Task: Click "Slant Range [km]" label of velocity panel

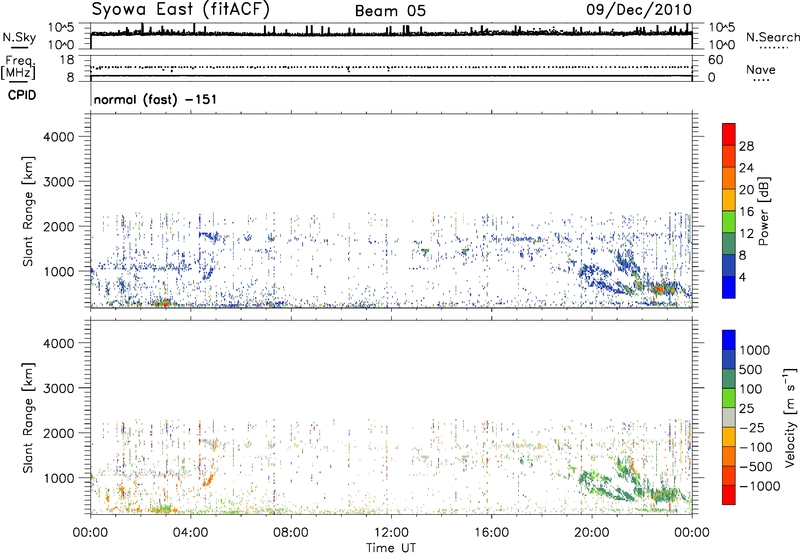Action: [x=28, y=417]
